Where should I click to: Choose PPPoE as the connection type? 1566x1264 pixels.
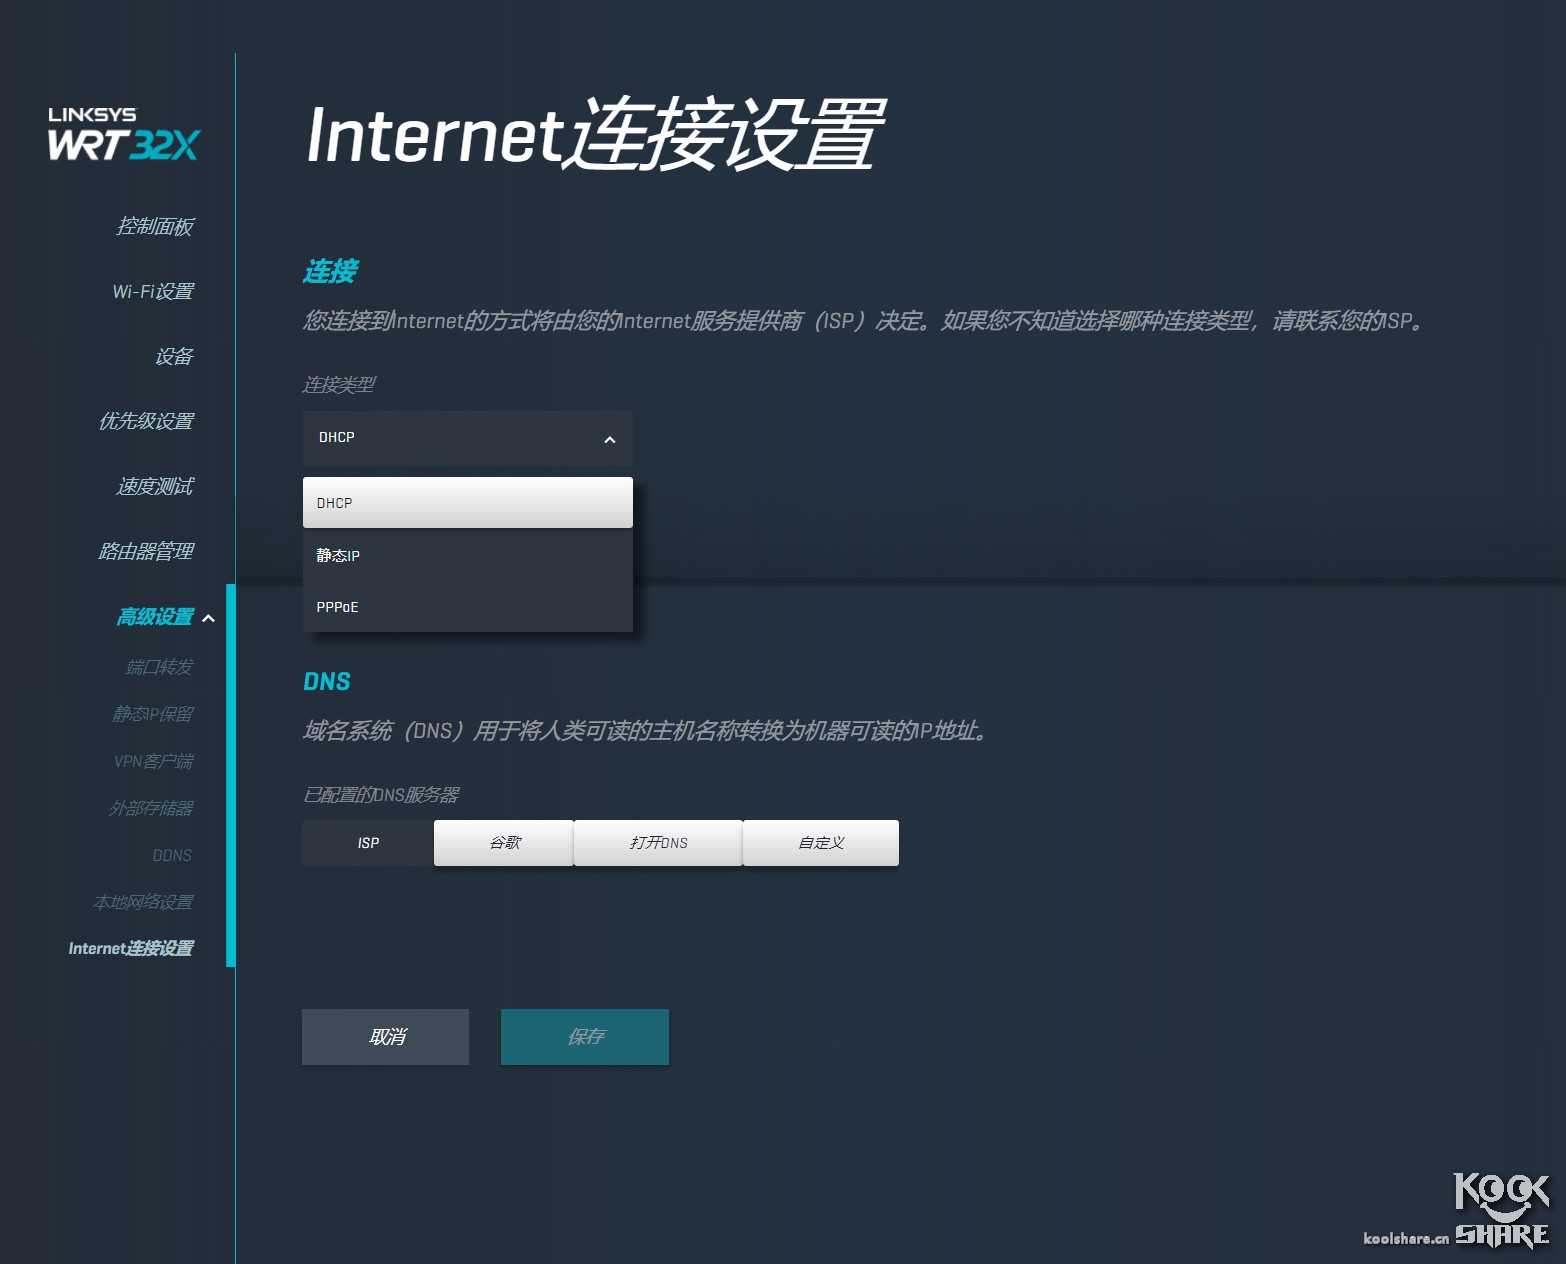pos(337,606)
